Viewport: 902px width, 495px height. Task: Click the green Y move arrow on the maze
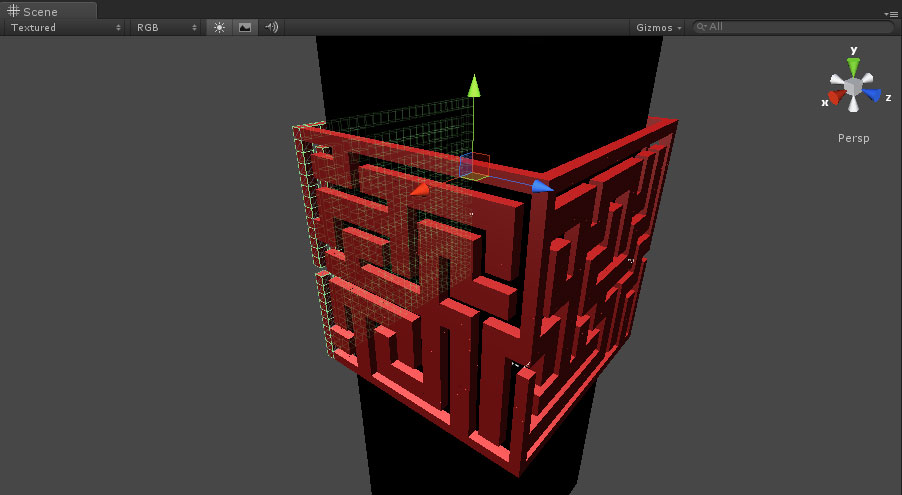(474, 86)
